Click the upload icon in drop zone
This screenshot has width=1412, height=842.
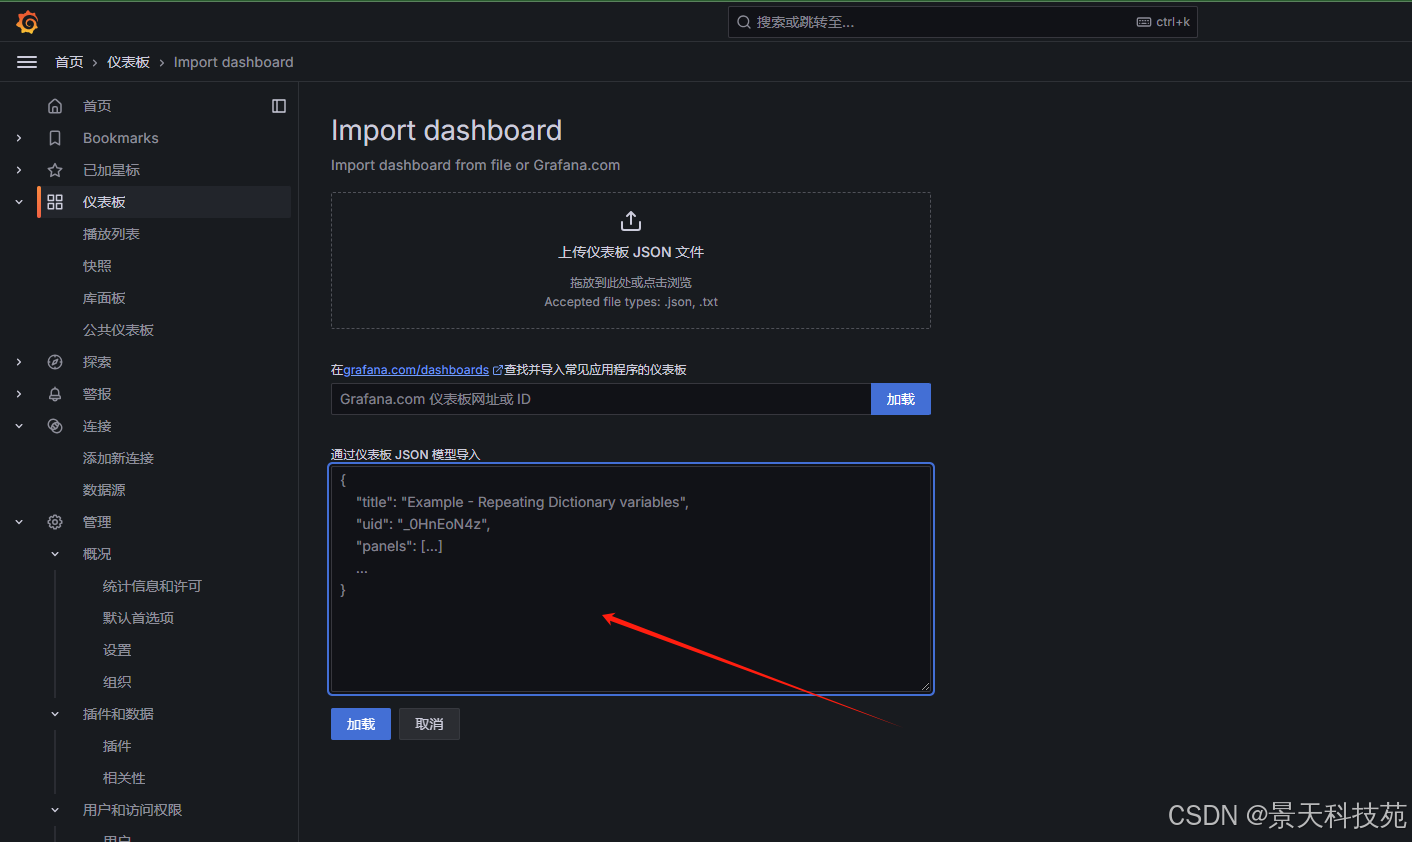click(630, 221)
